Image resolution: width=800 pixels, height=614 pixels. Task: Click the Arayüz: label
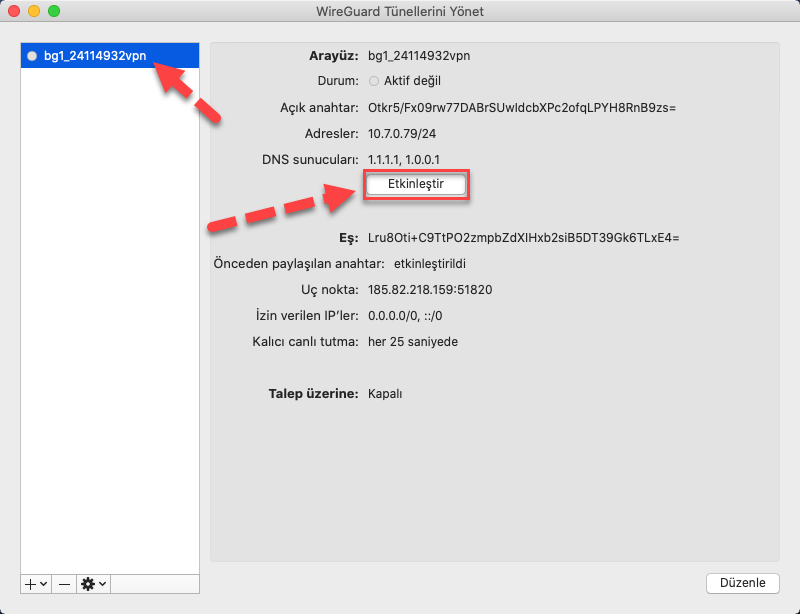tap(334, 56)
